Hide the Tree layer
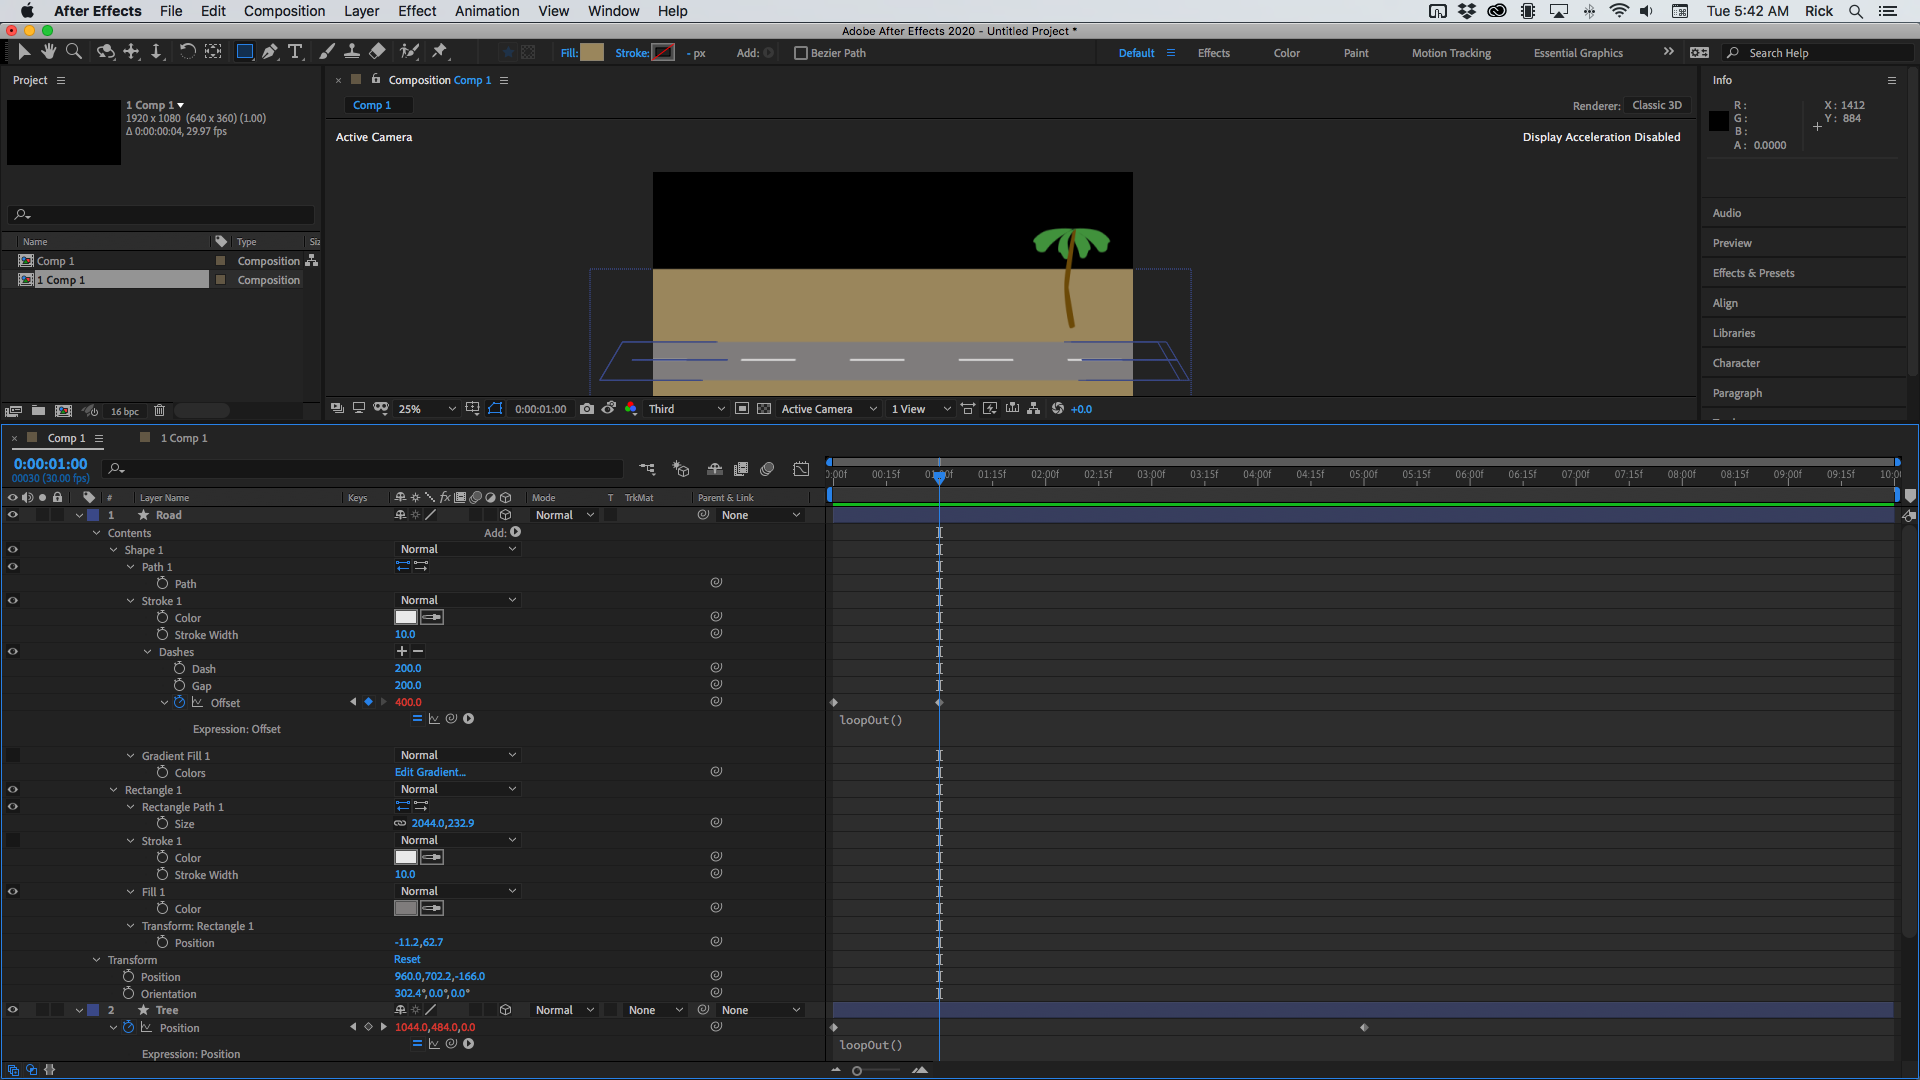Viewport: 1920px width, 1080px height. click(x=13, y=1010)
